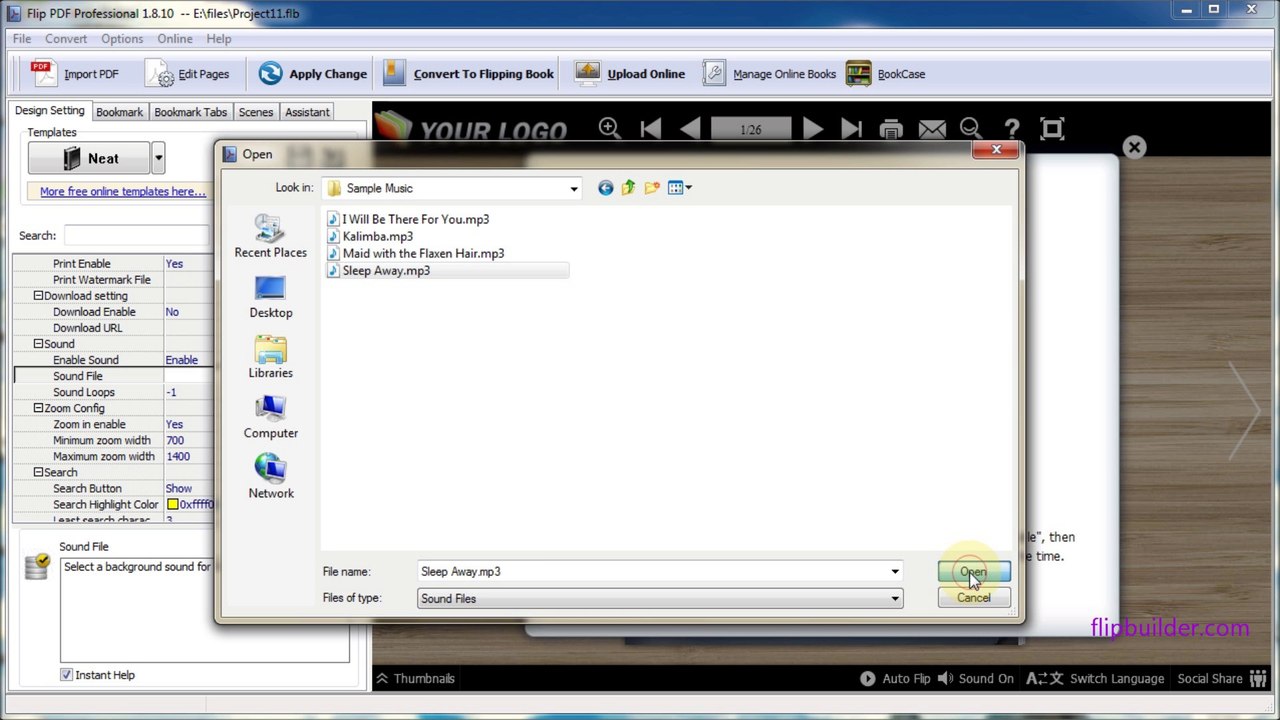Toggle Sound On in the preview bar
The height and width of the screenshot is (720, 1280).
[x=975, y=679]
